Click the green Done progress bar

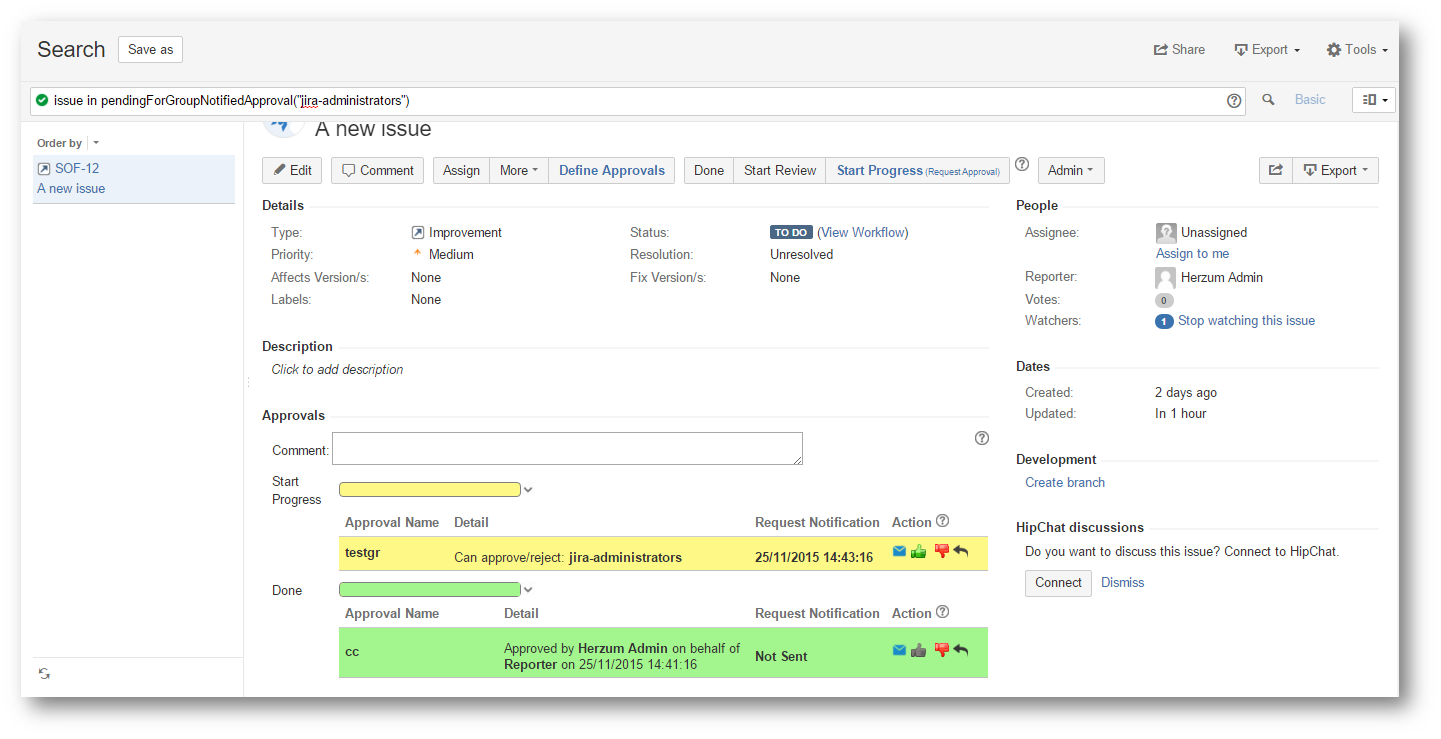[x=430, y=590]
